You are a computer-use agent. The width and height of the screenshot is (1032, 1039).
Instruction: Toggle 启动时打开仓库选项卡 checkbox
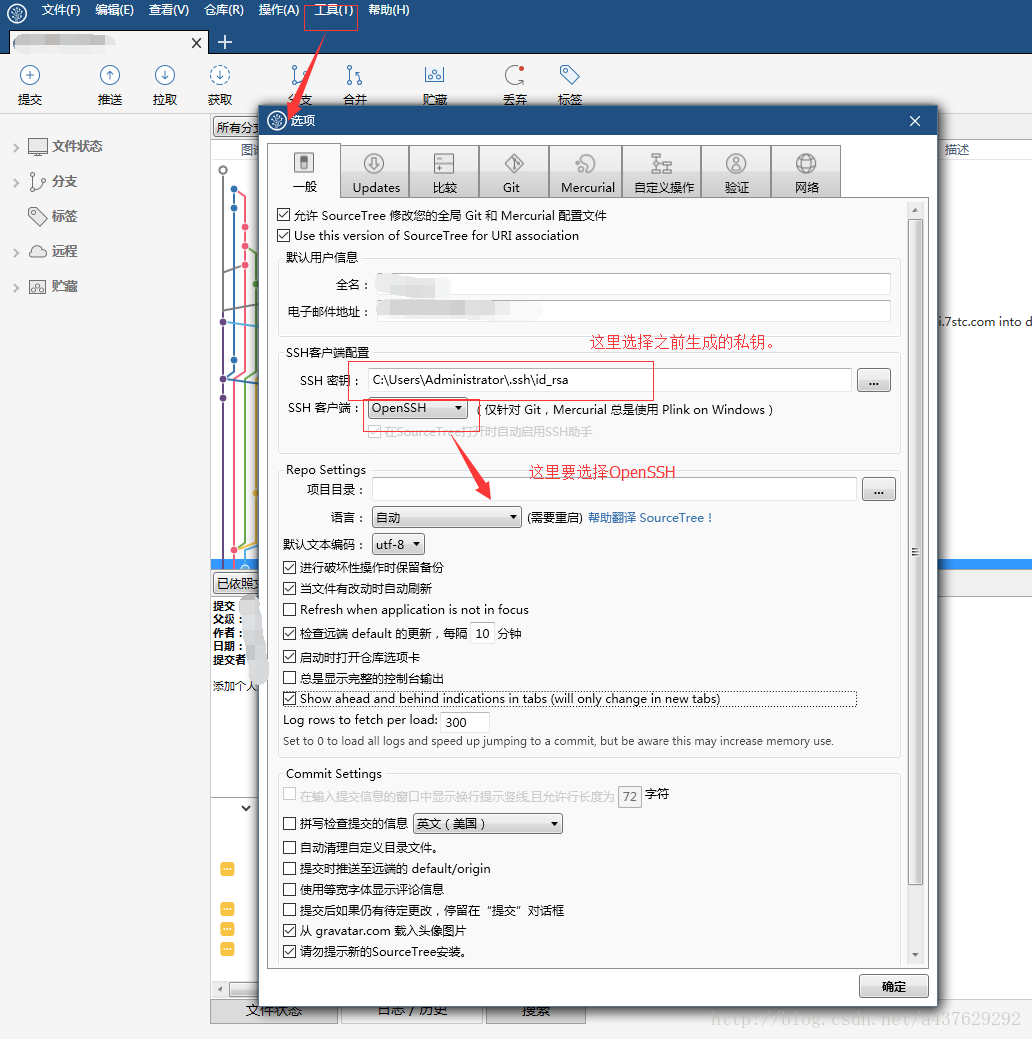coord(289,657)
